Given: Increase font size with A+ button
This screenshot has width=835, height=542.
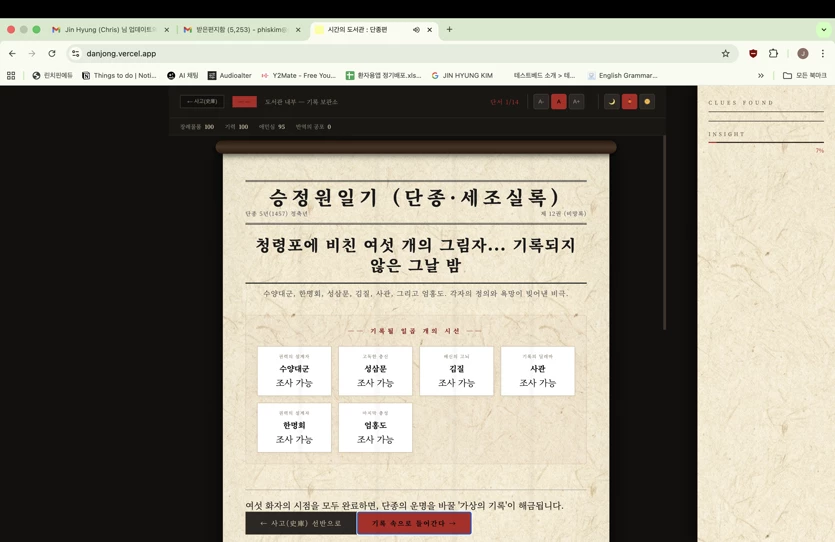Looking at the screenshot, I should (576, 102).
